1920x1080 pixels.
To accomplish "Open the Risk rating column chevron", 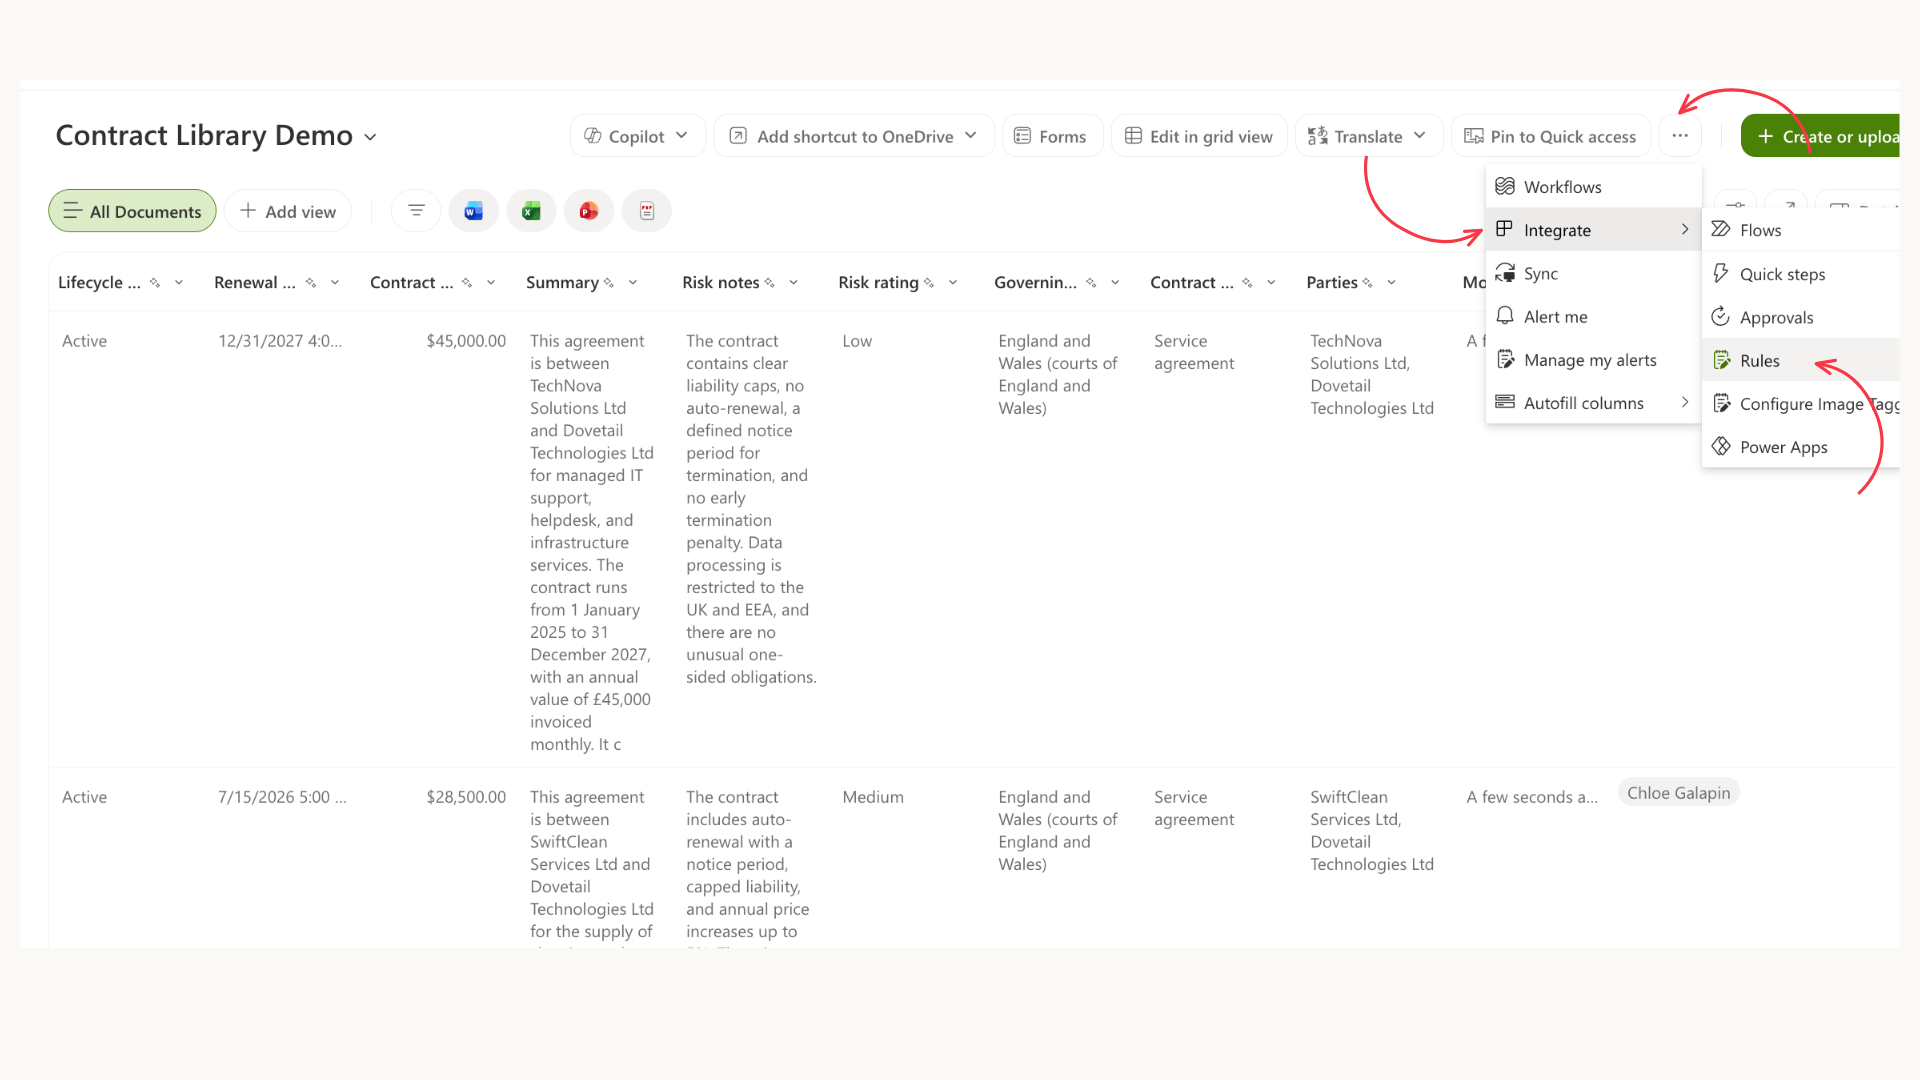I will coord(953,283).
